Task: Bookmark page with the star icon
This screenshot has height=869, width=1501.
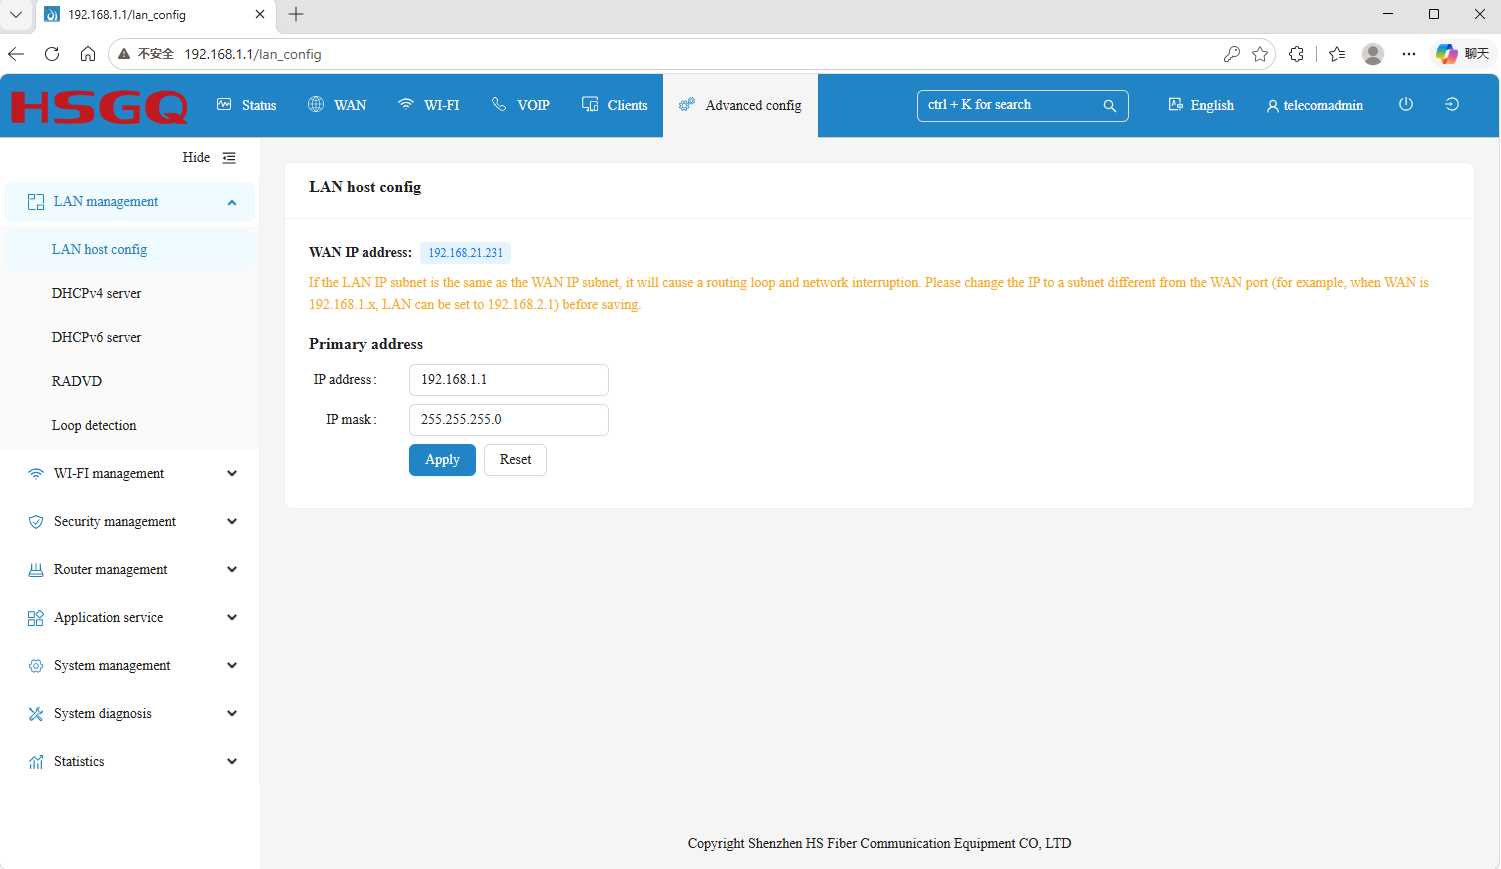Action: [1260, 54]
